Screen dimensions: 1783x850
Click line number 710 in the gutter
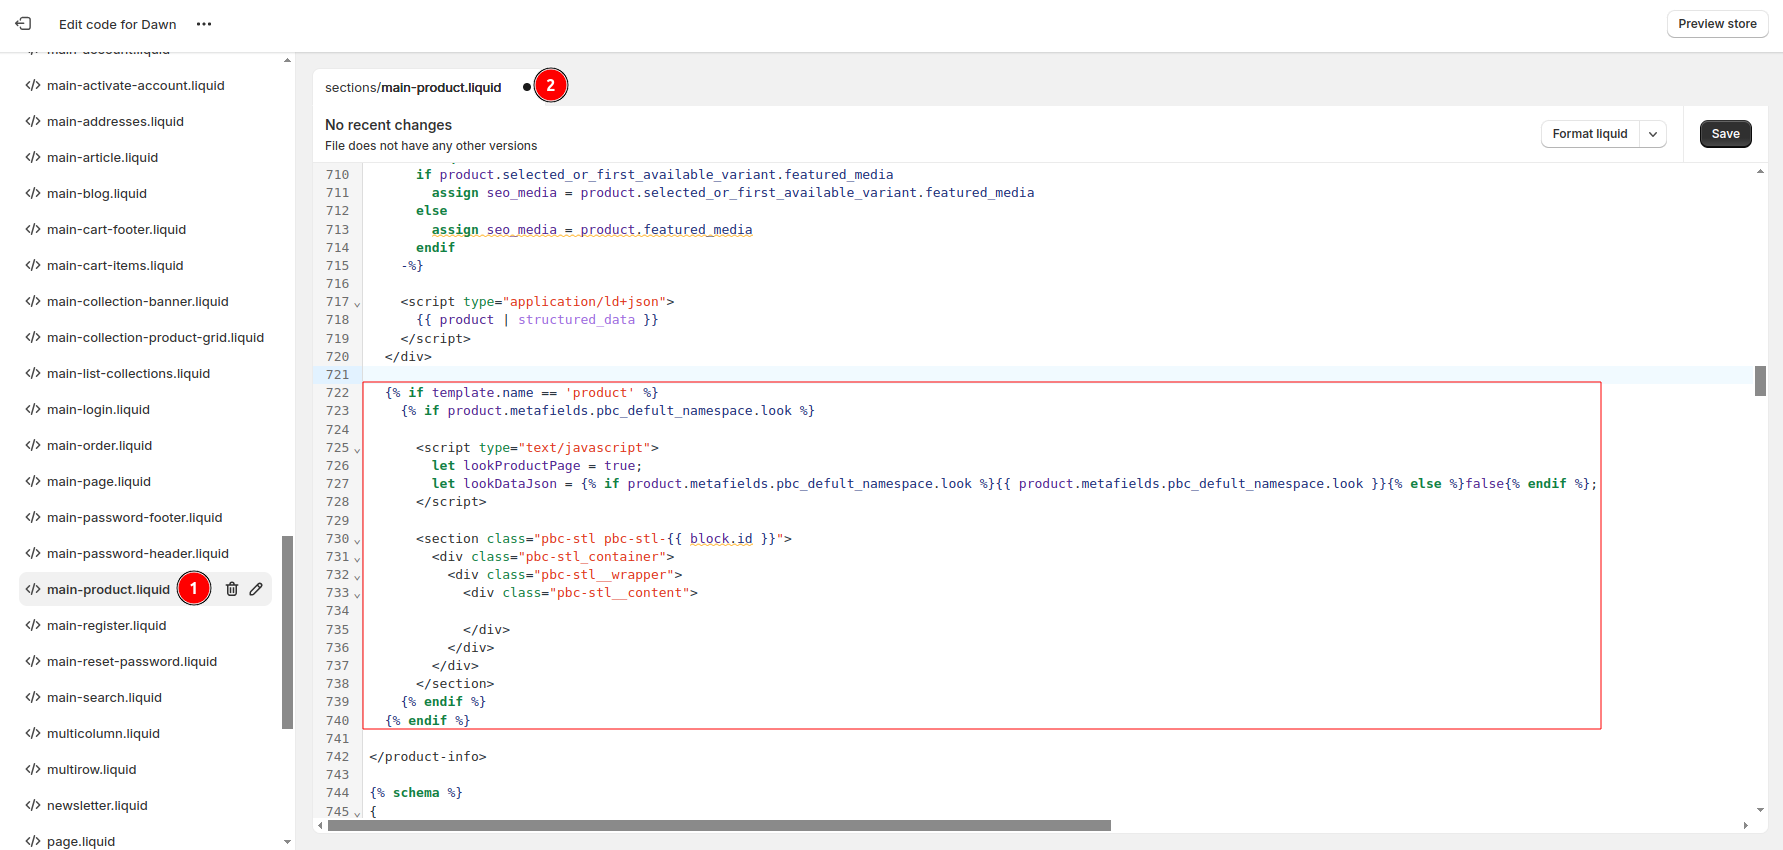point(338,175)
